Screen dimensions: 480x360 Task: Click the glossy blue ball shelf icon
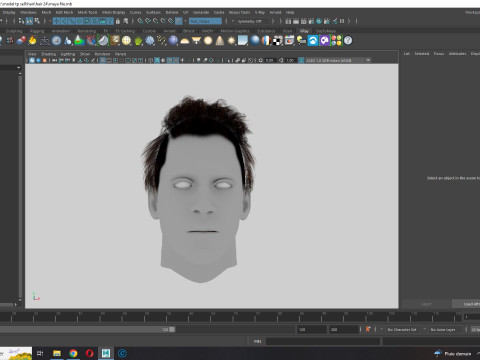pos(255,41)
